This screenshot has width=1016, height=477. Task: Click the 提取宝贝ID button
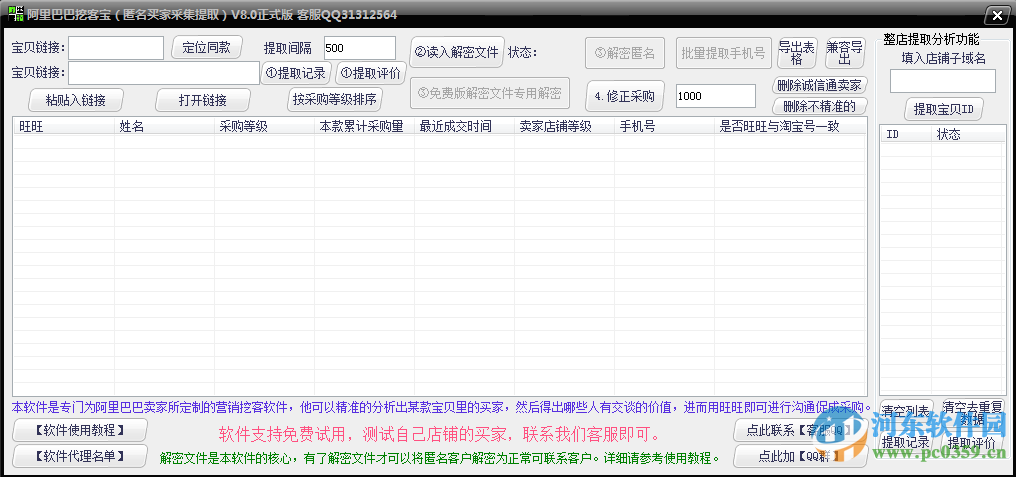[943, 109]
